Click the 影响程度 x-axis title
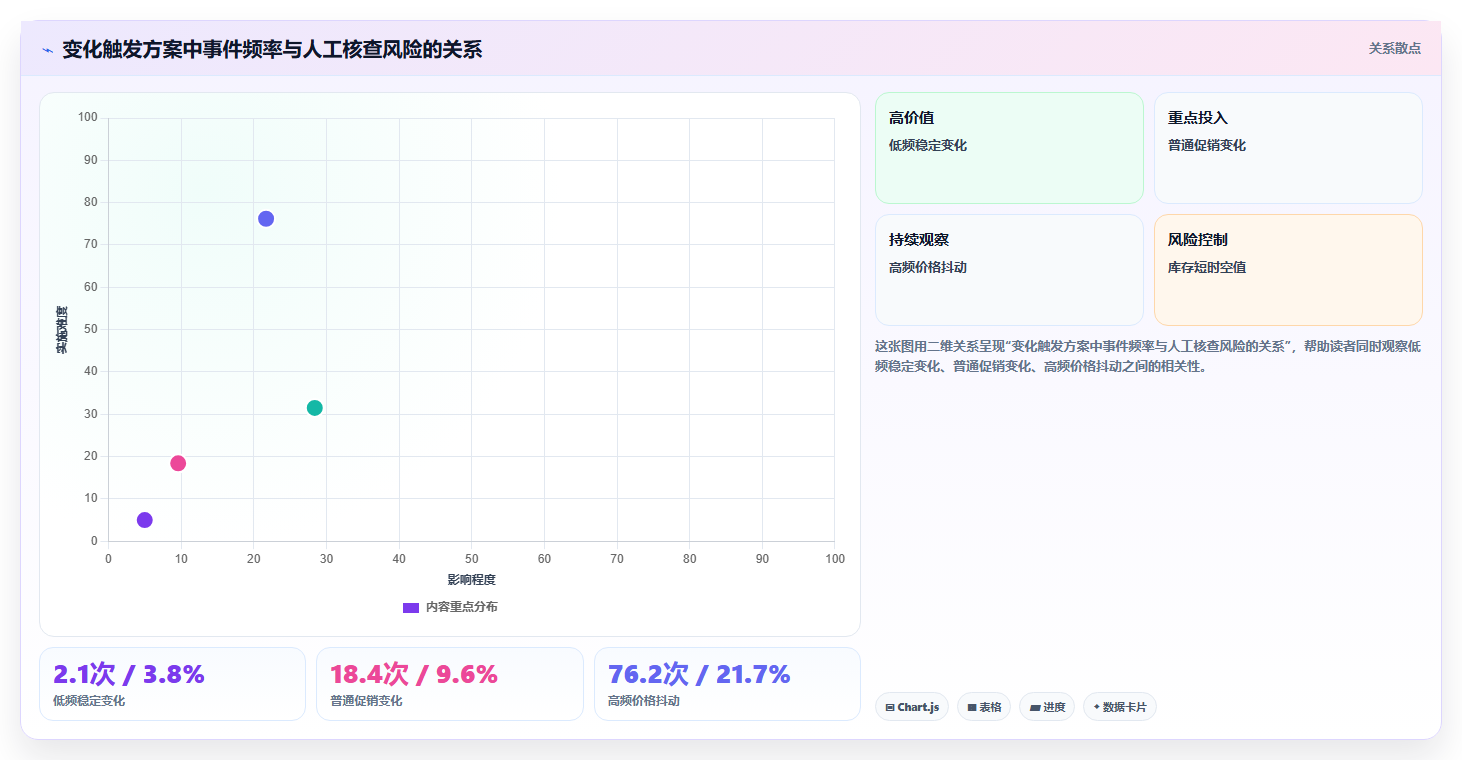 pyautogui.click(x=471, y=580)
